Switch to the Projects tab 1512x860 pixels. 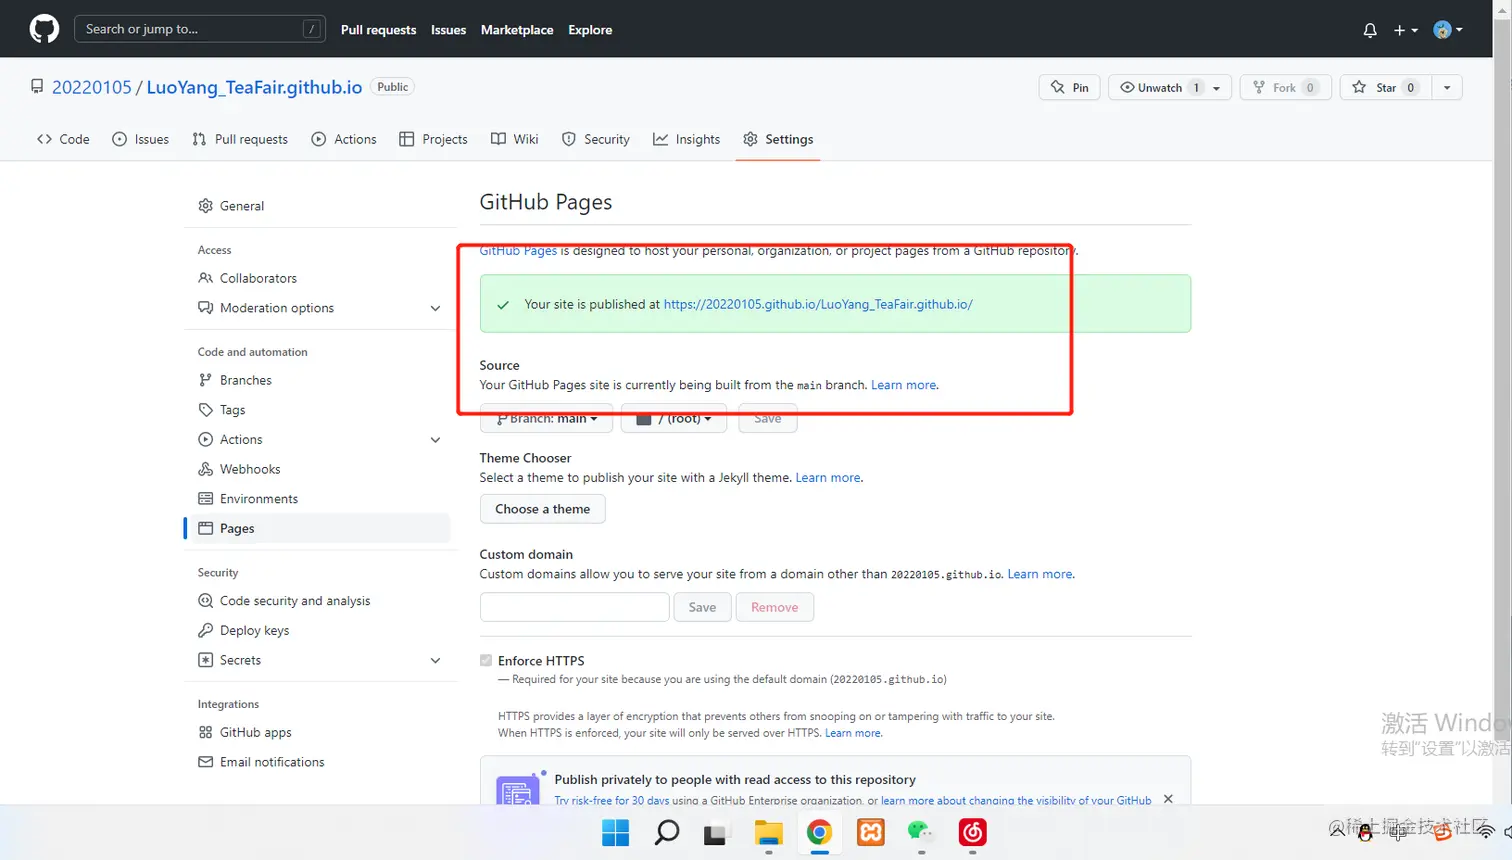point(433,139)
